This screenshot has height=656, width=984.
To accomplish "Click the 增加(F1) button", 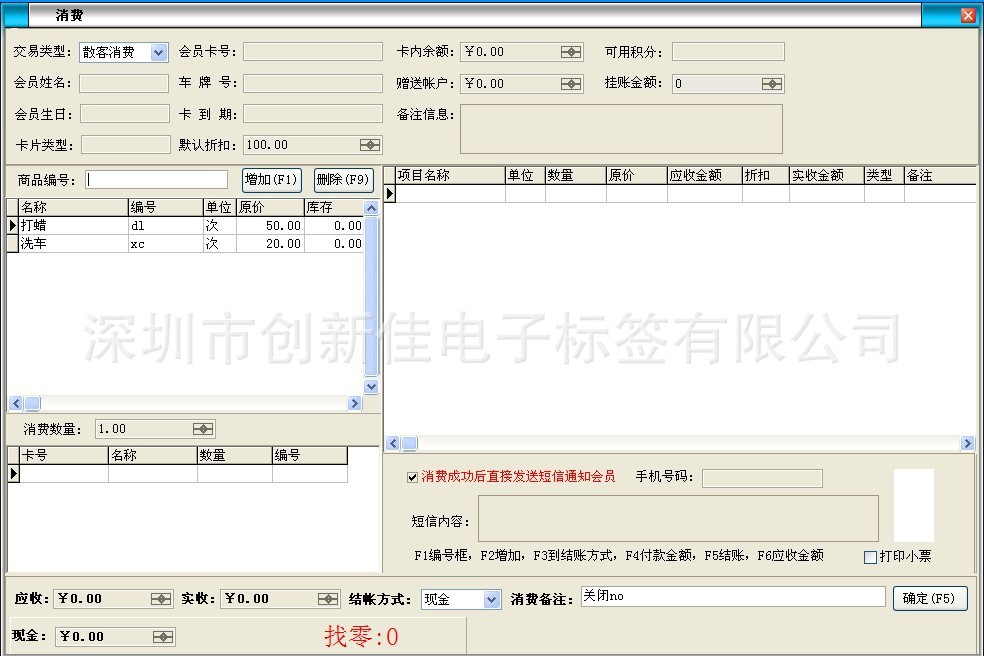I will (x=271, y=180).
